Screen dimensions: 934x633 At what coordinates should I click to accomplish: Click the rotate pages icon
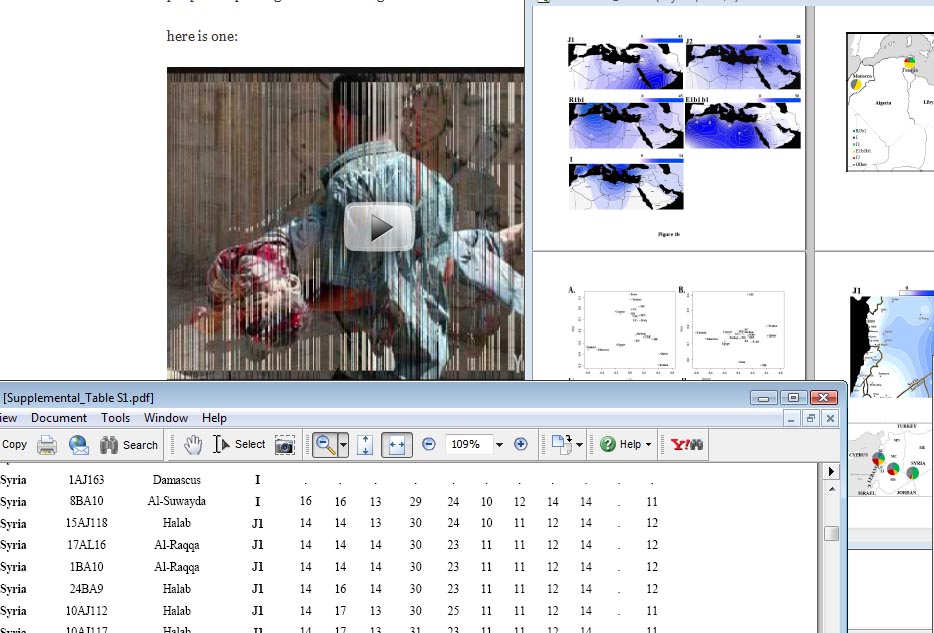tap(561, 444)
